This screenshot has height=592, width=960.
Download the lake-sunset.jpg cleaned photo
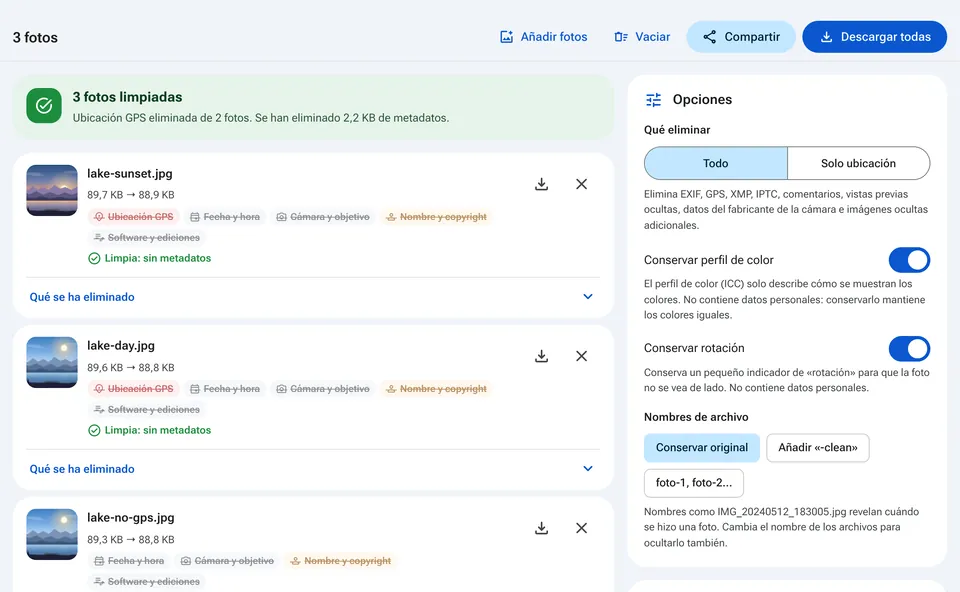[541, 184]
